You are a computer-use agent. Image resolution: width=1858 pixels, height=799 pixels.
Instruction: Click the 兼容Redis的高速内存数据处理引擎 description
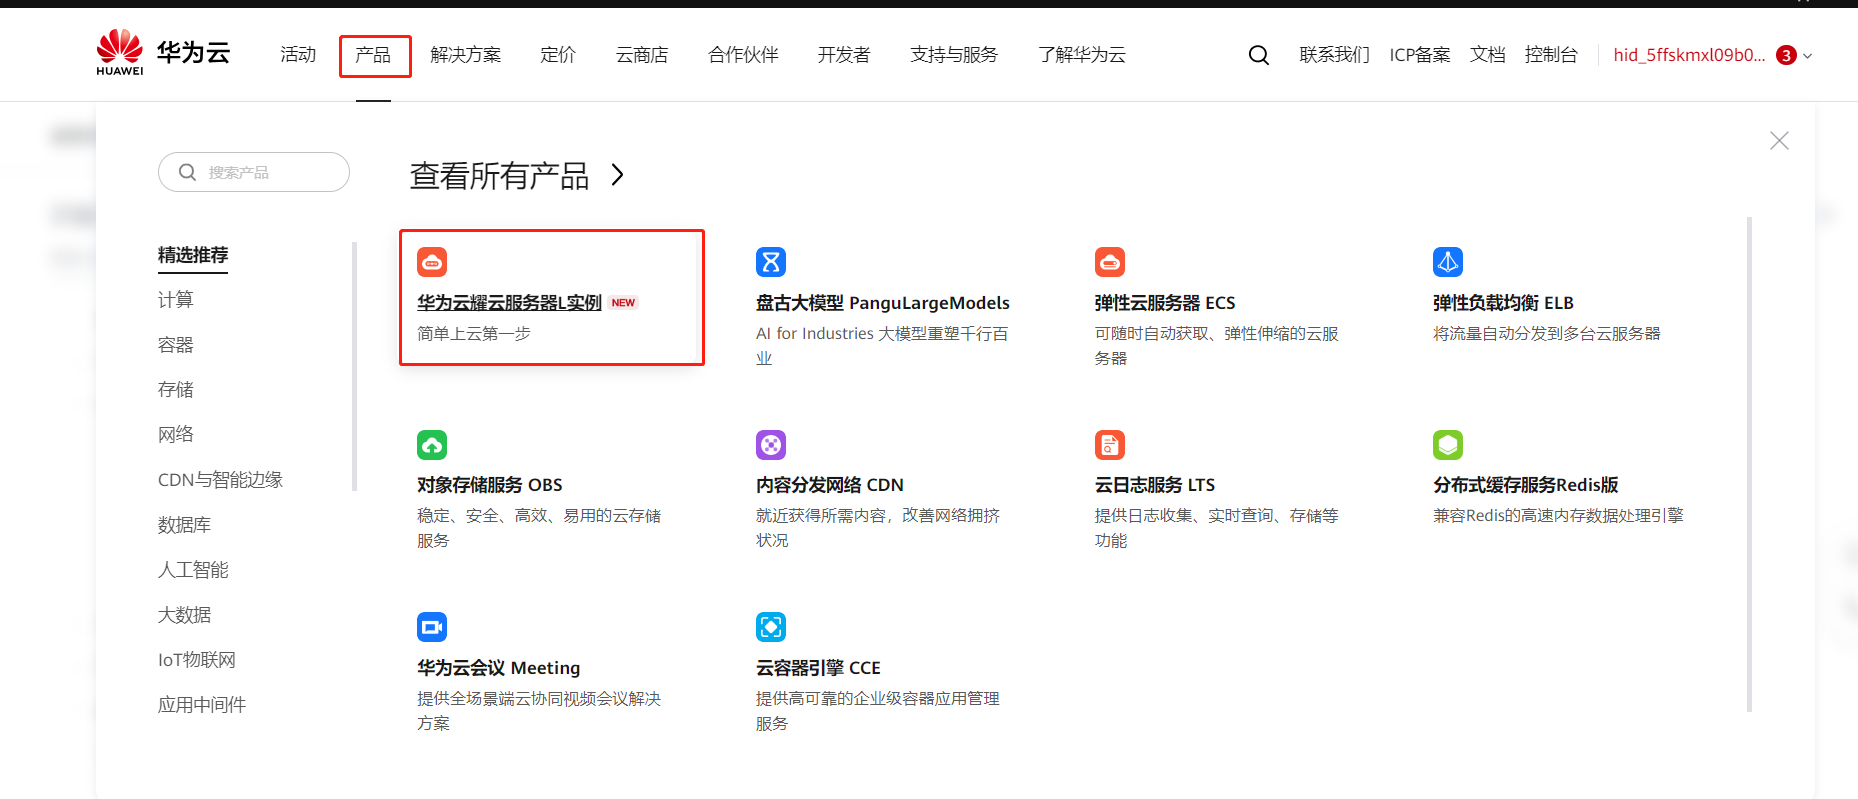point(1558,516)
